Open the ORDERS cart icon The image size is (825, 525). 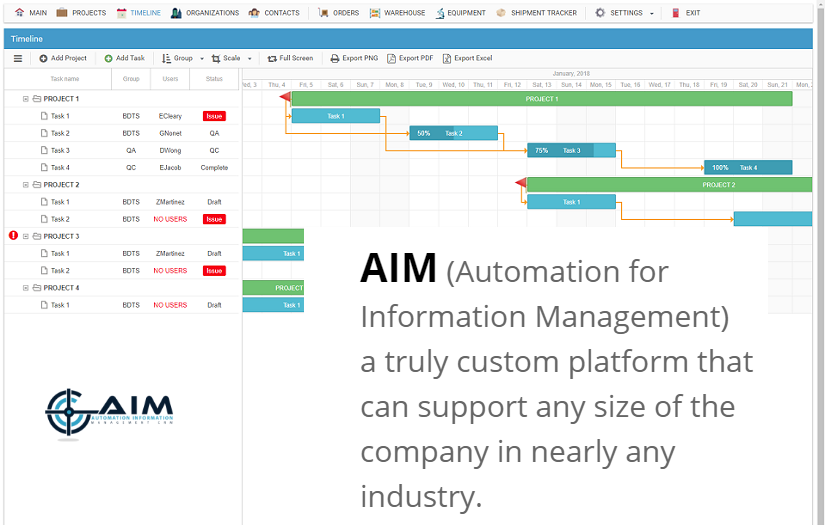click(323, 13)
